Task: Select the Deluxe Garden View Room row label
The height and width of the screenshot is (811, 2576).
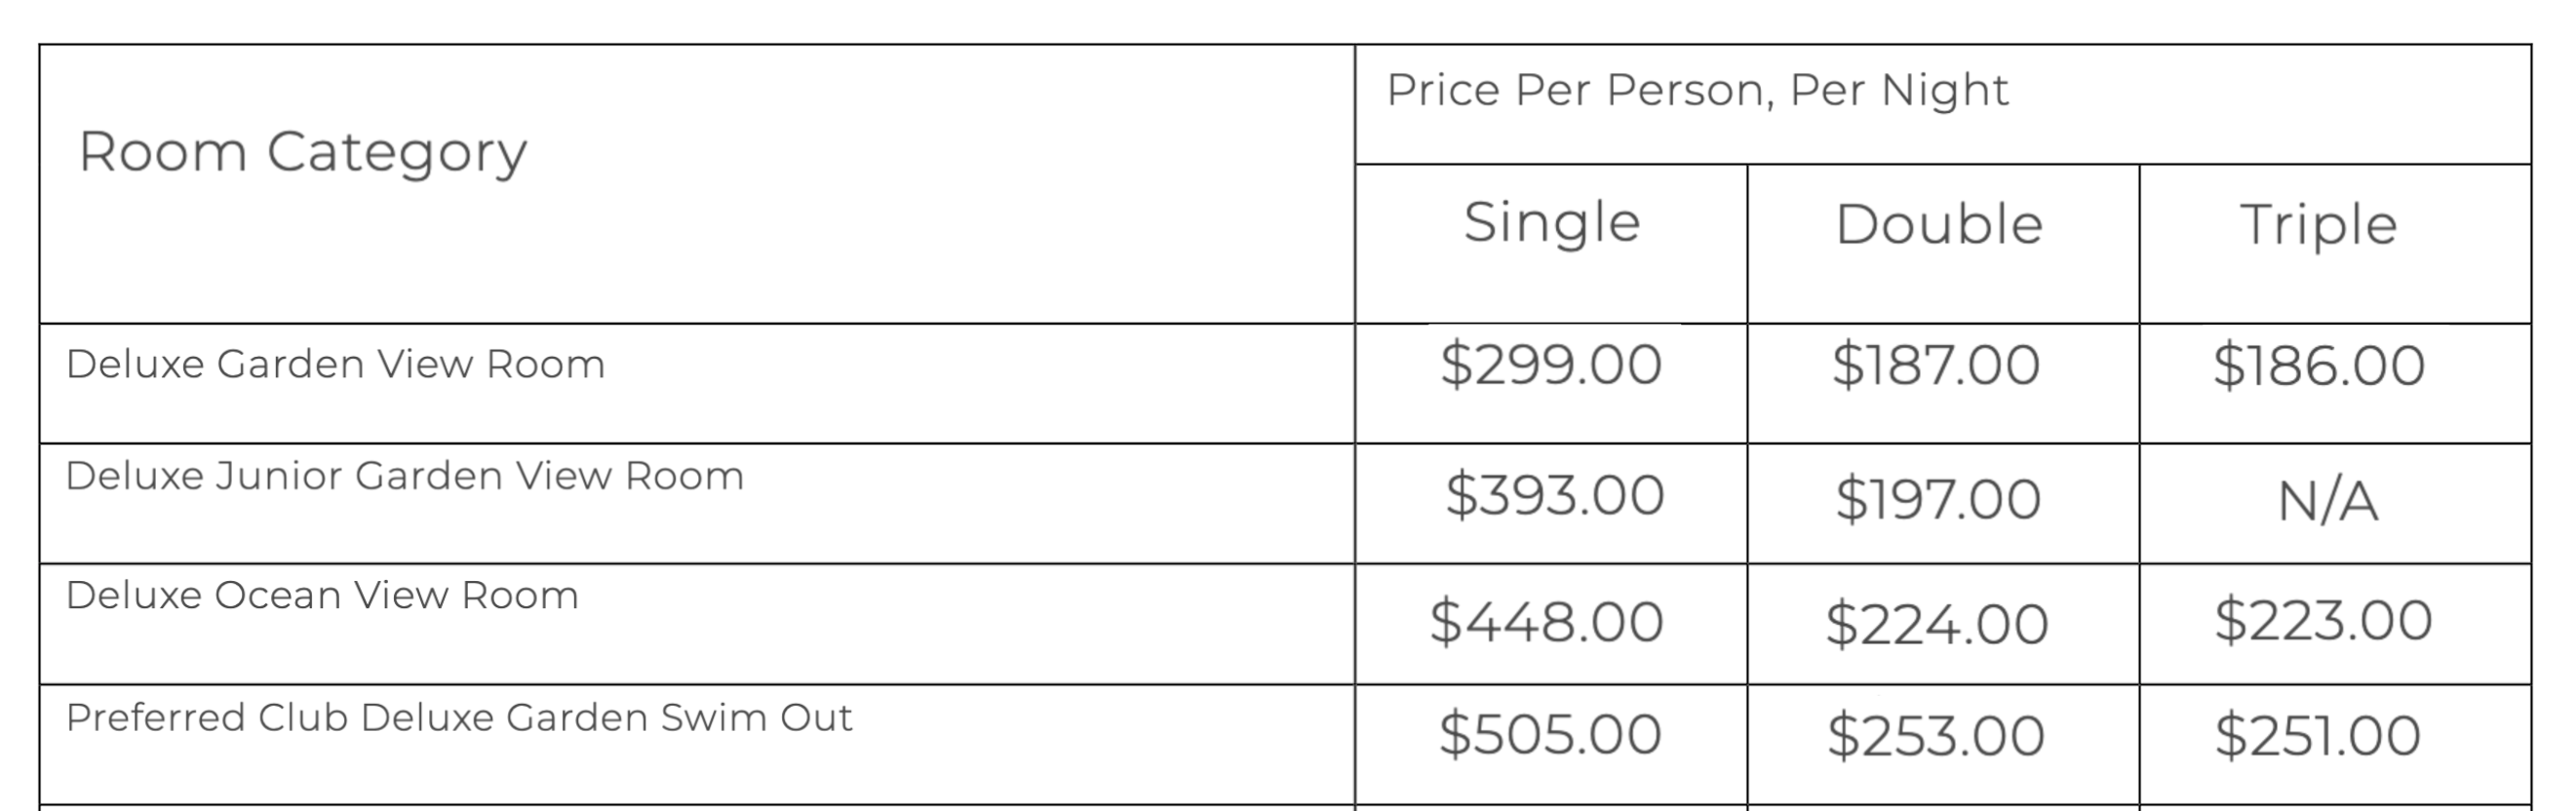Action: coord(336,364)
